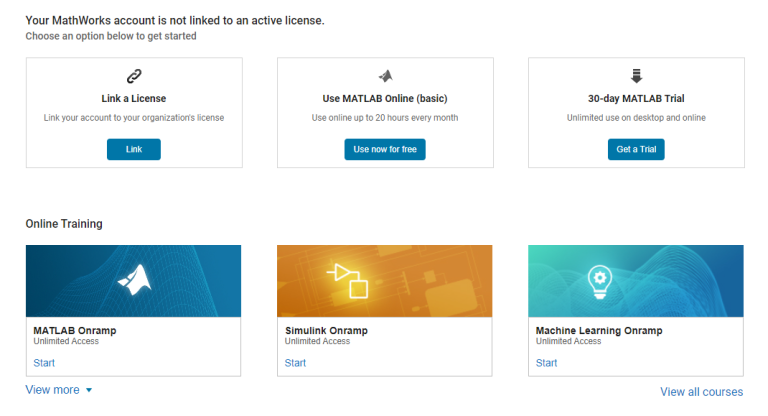Image resolution: width=768 pixels, height=416 pixels.
Task: Open the View all courses link
Action: pos(701,392)
